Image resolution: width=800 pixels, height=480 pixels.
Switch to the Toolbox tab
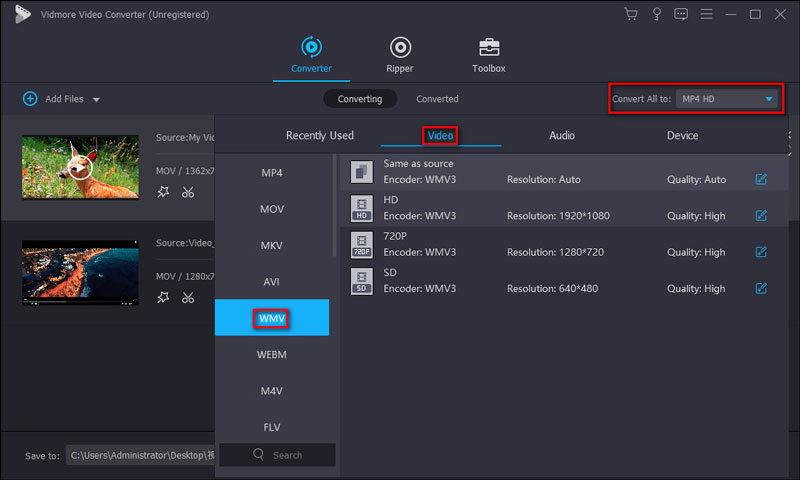coord(489,55)
